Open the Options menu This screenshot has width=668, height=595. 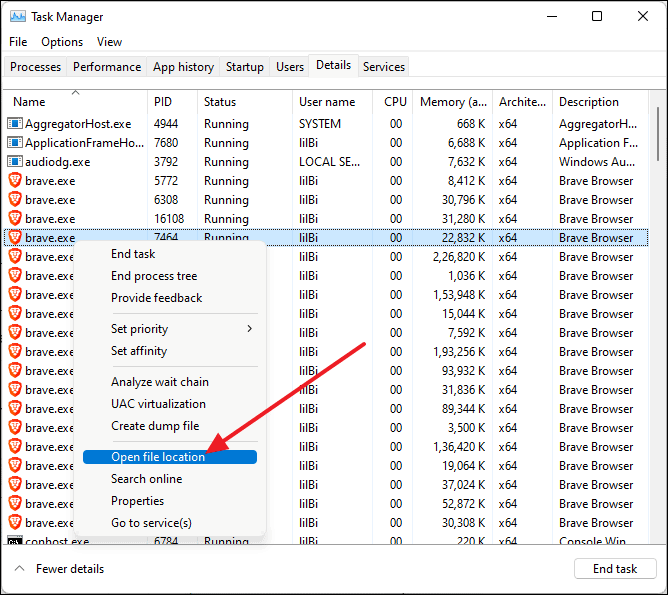(x=62, y=42)
